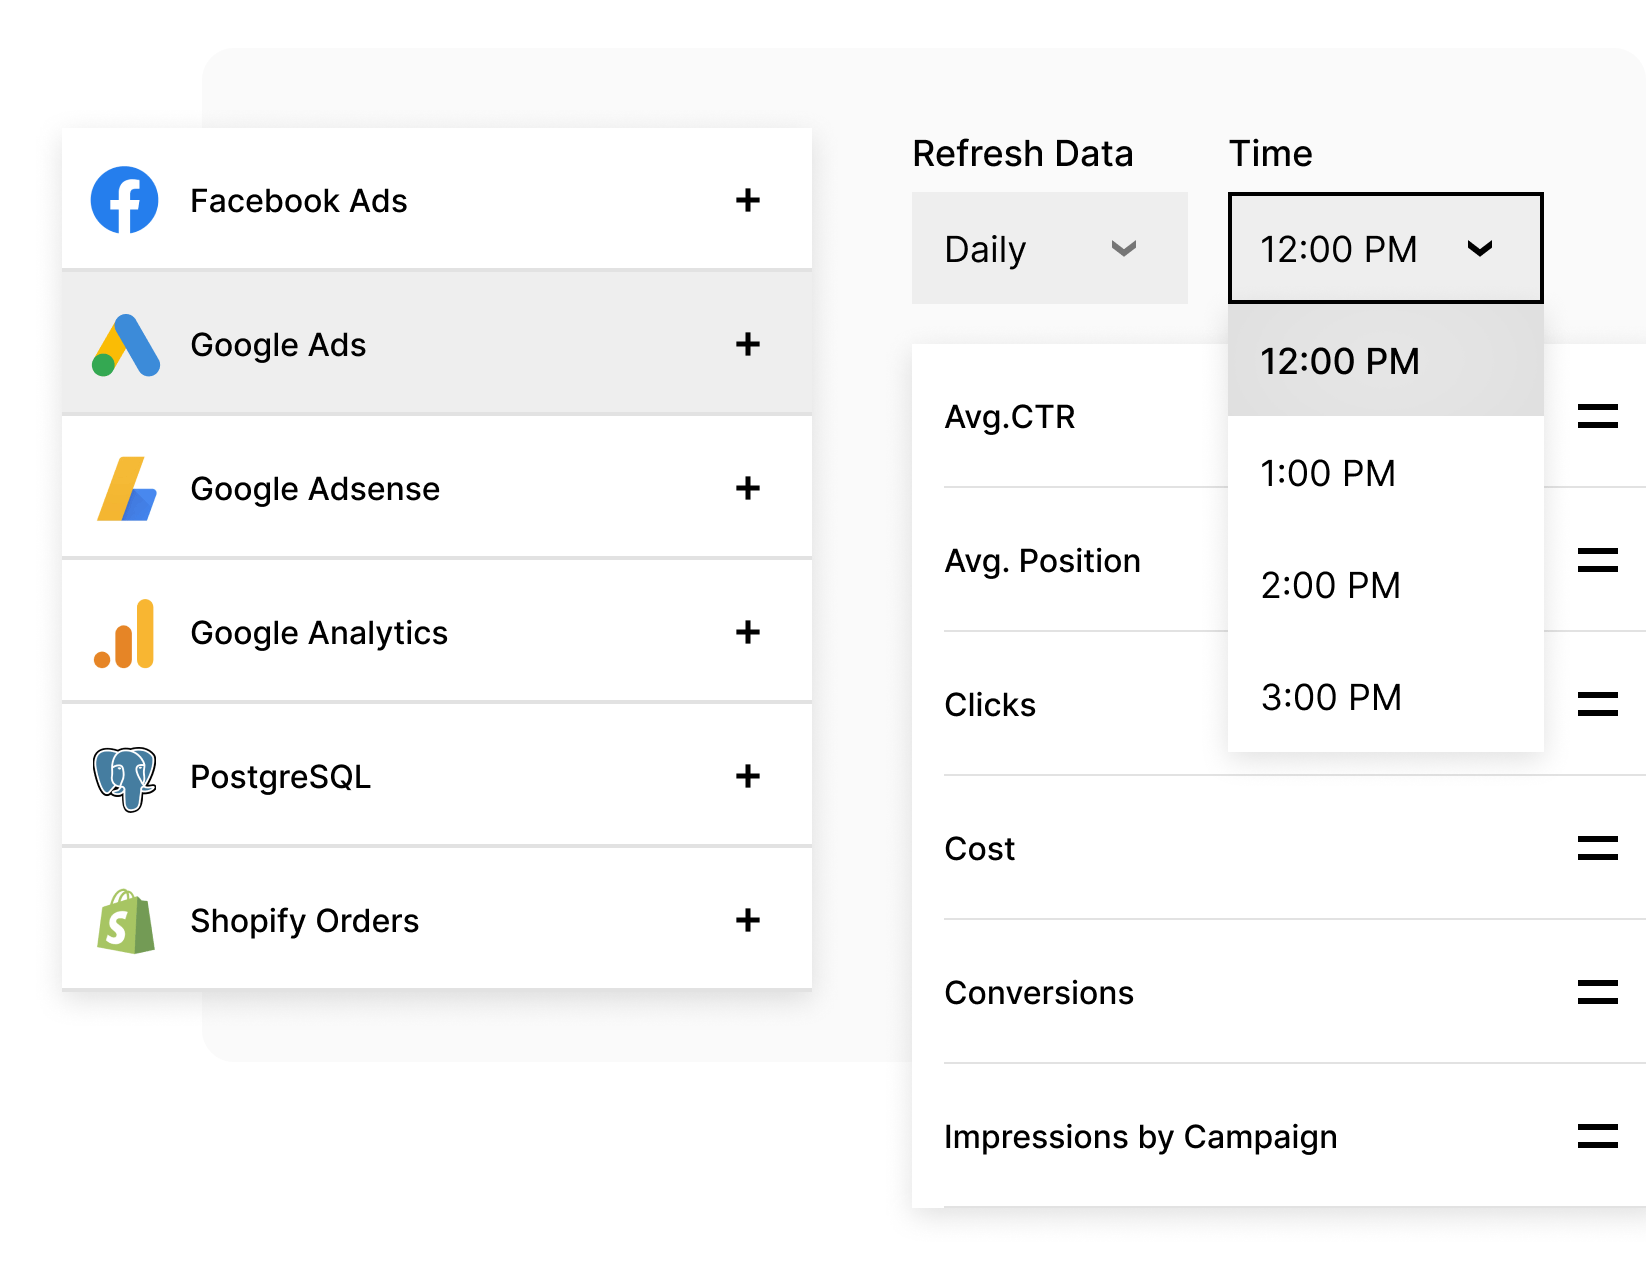Click the Avg.CTR metric label
This screenshot has width=1646, height=1277.
point(1010,417)
